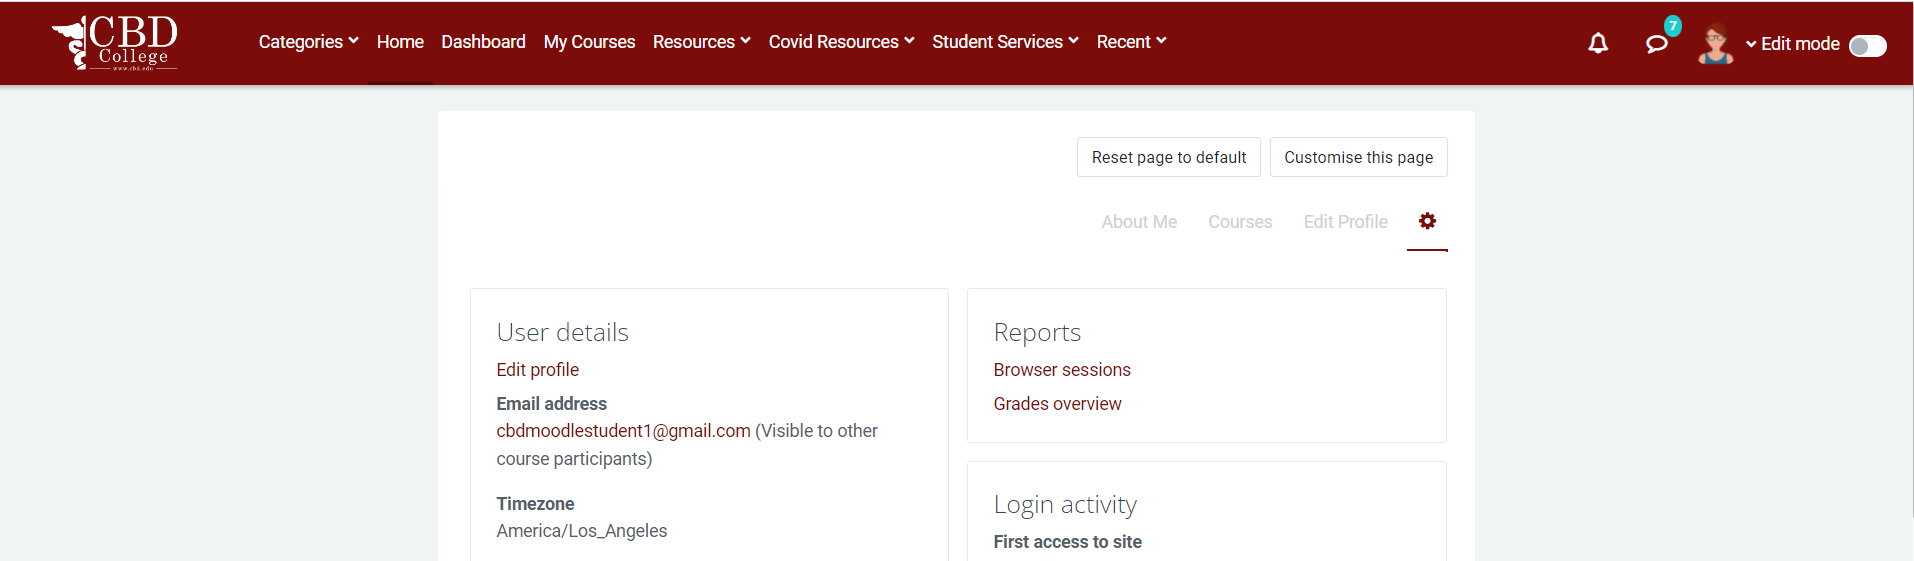
Task: Switch to the About Me tab
Action: coord(1139,222)
